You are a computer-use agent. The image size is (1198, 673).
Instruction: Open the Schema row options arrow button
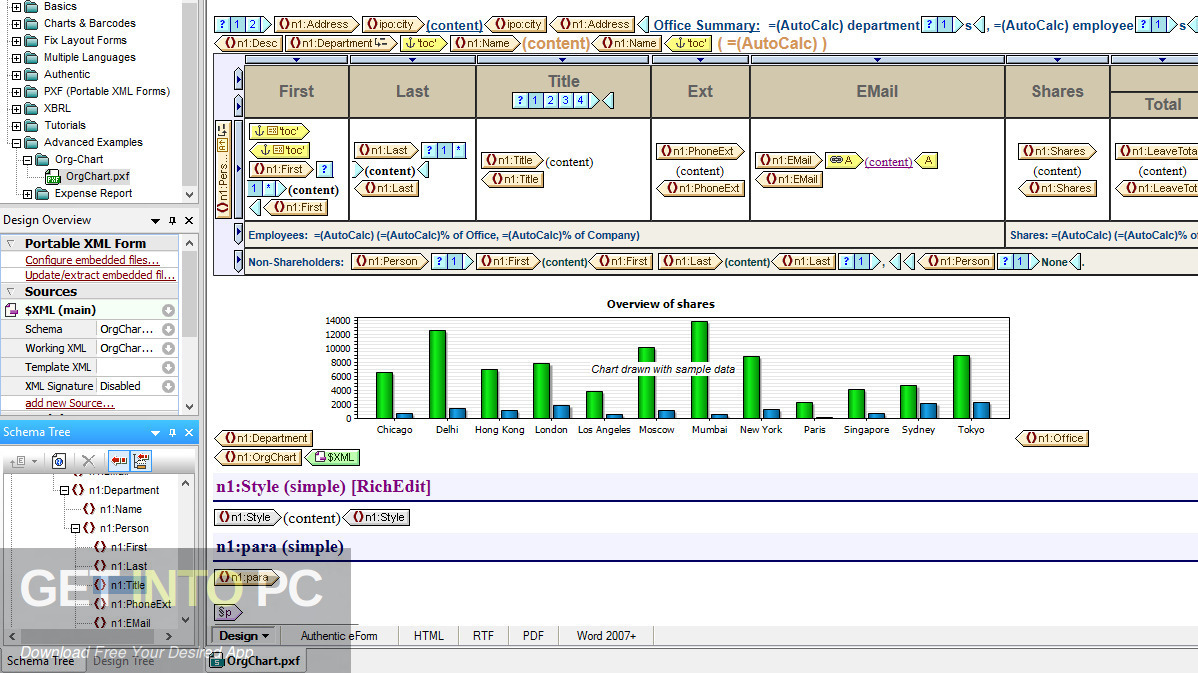168,329
